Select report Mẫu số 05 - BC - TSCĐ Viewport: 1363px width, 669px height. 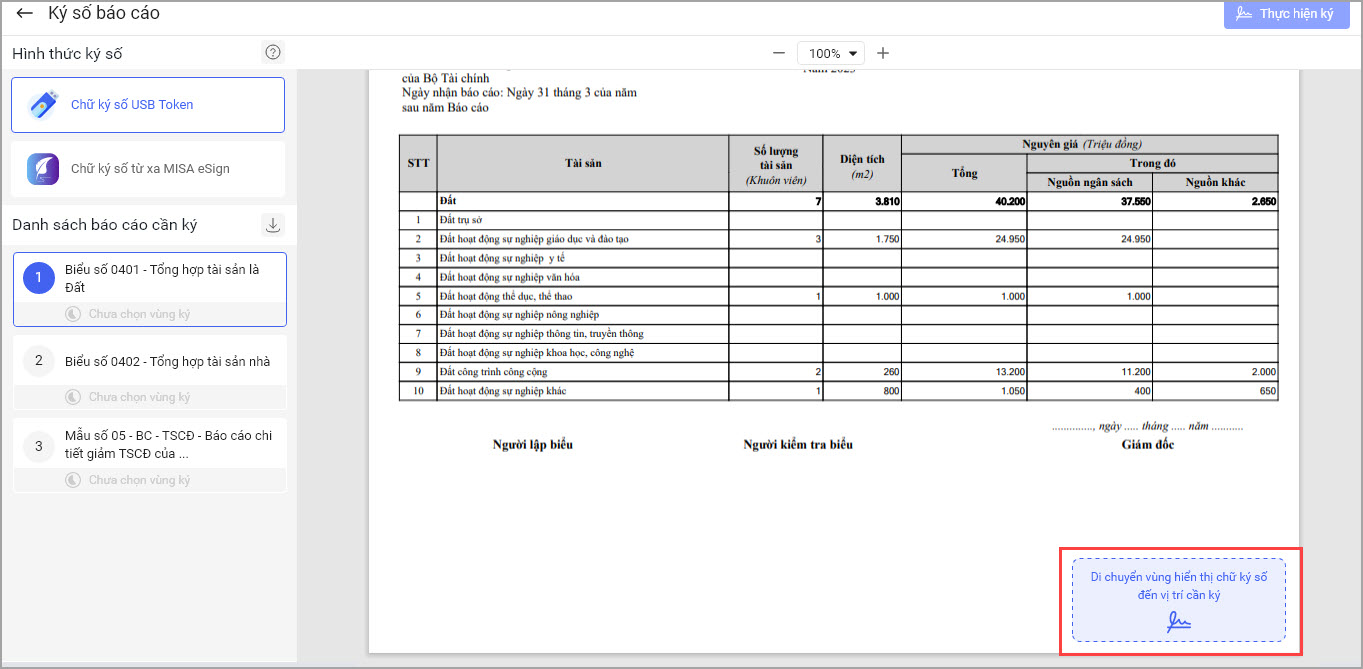pos(150,455)
